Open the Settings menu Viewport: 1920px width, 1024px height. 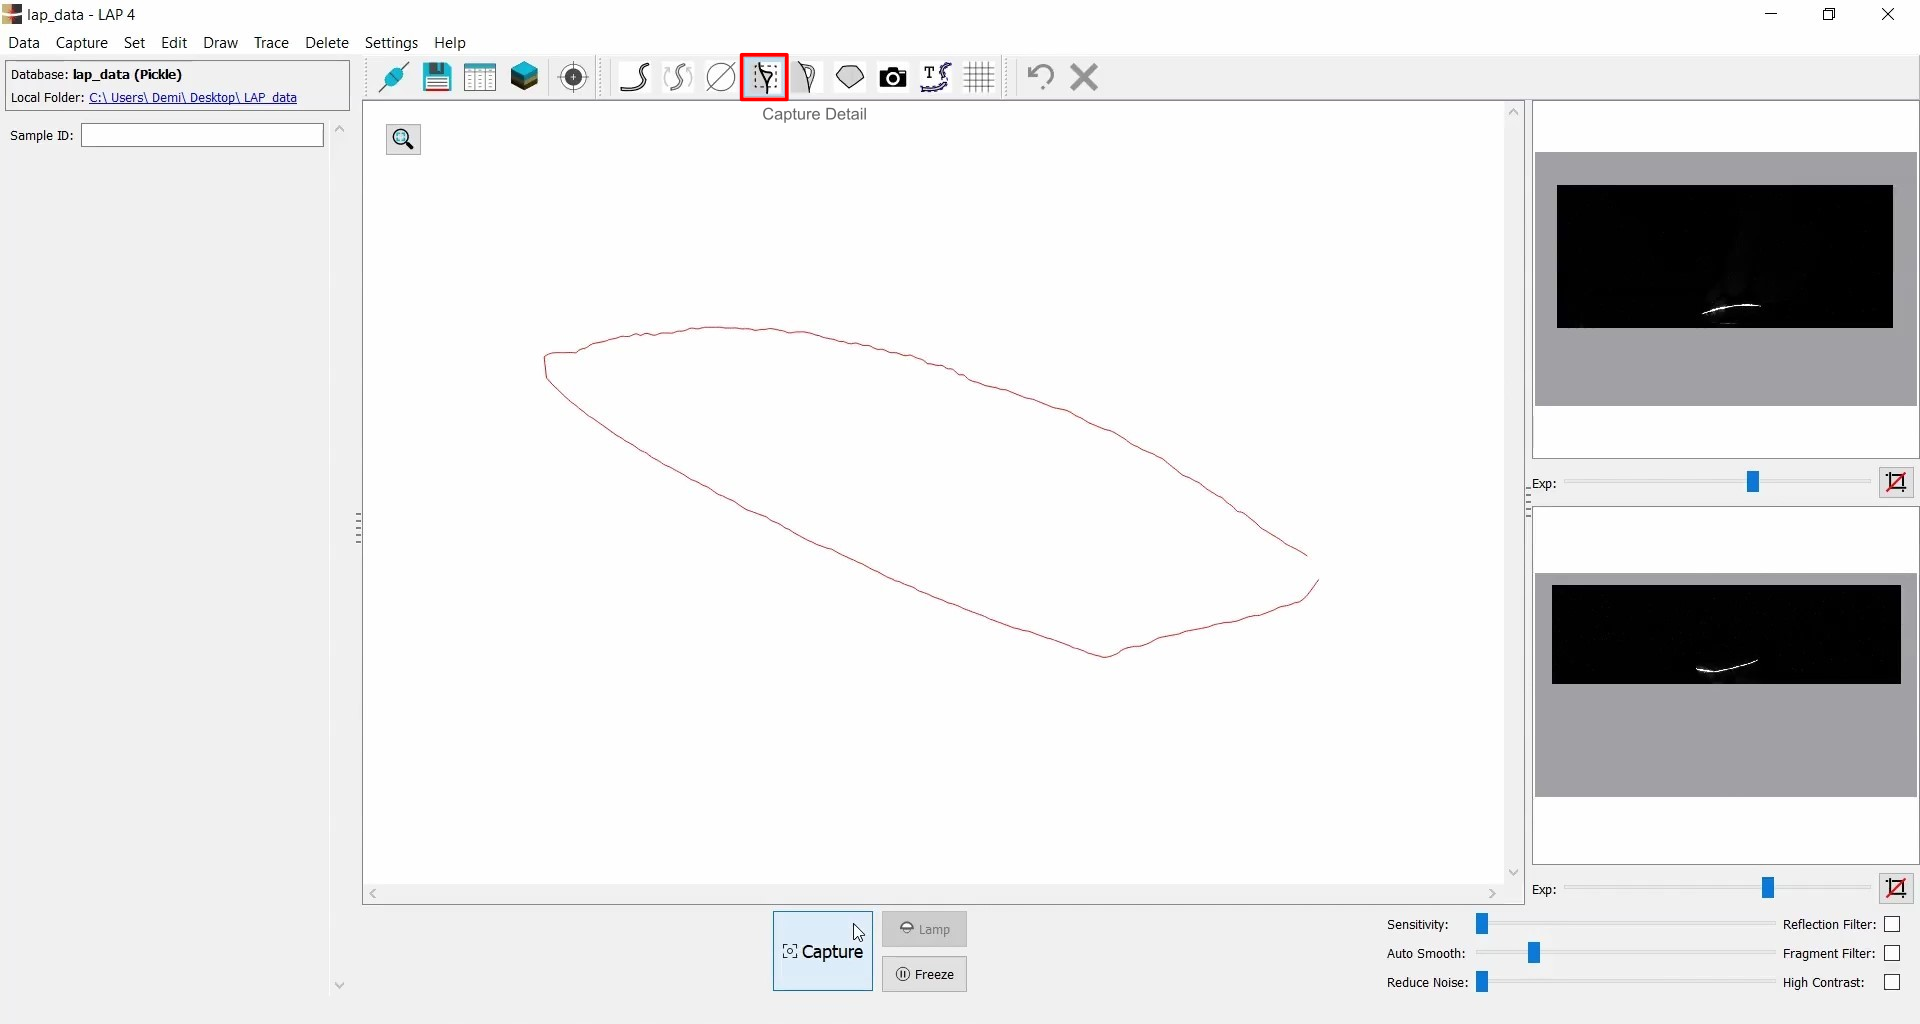tap(392, 43)
